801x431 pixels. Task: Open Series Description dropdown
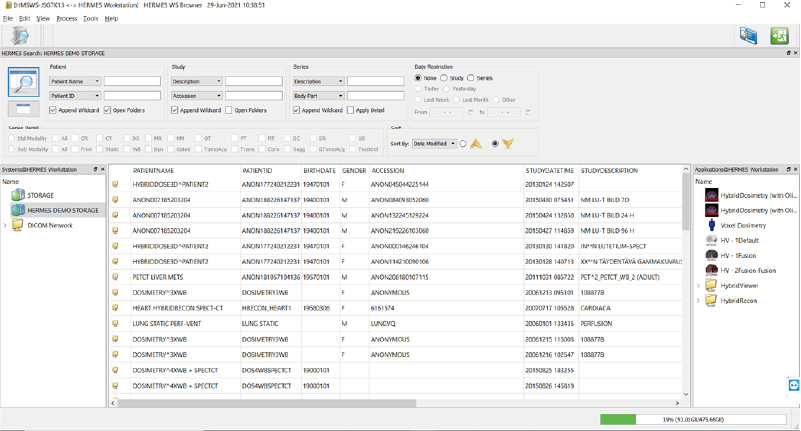[x=318, y=81]
